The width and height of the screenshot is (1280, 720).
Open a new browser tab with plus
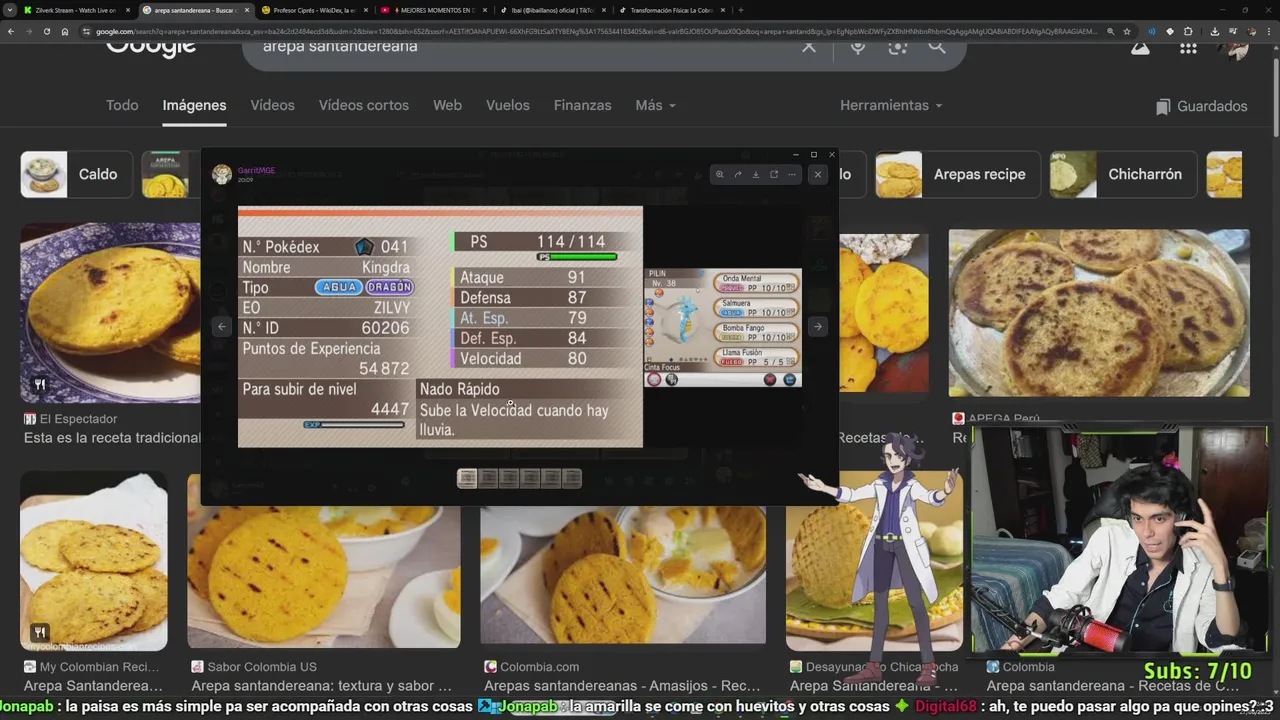740,10
